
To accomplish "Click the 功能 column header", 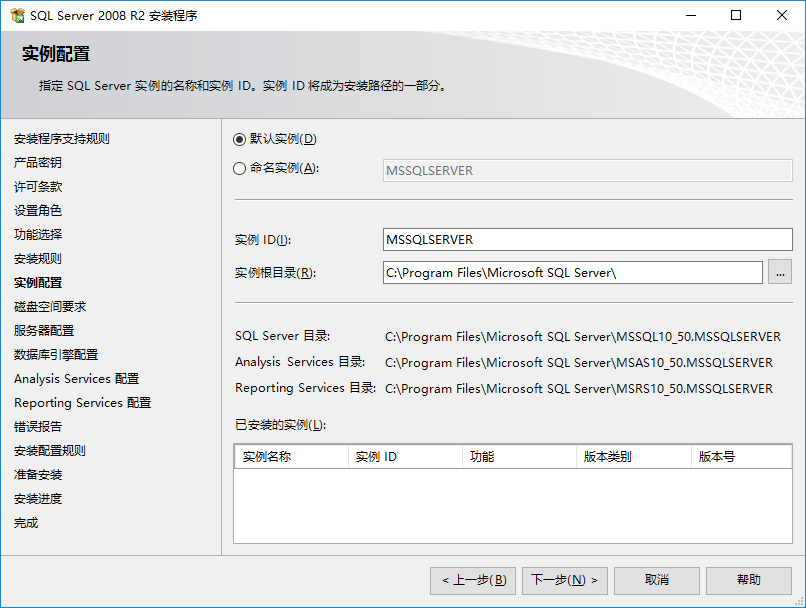I will [x=519, y=456].
